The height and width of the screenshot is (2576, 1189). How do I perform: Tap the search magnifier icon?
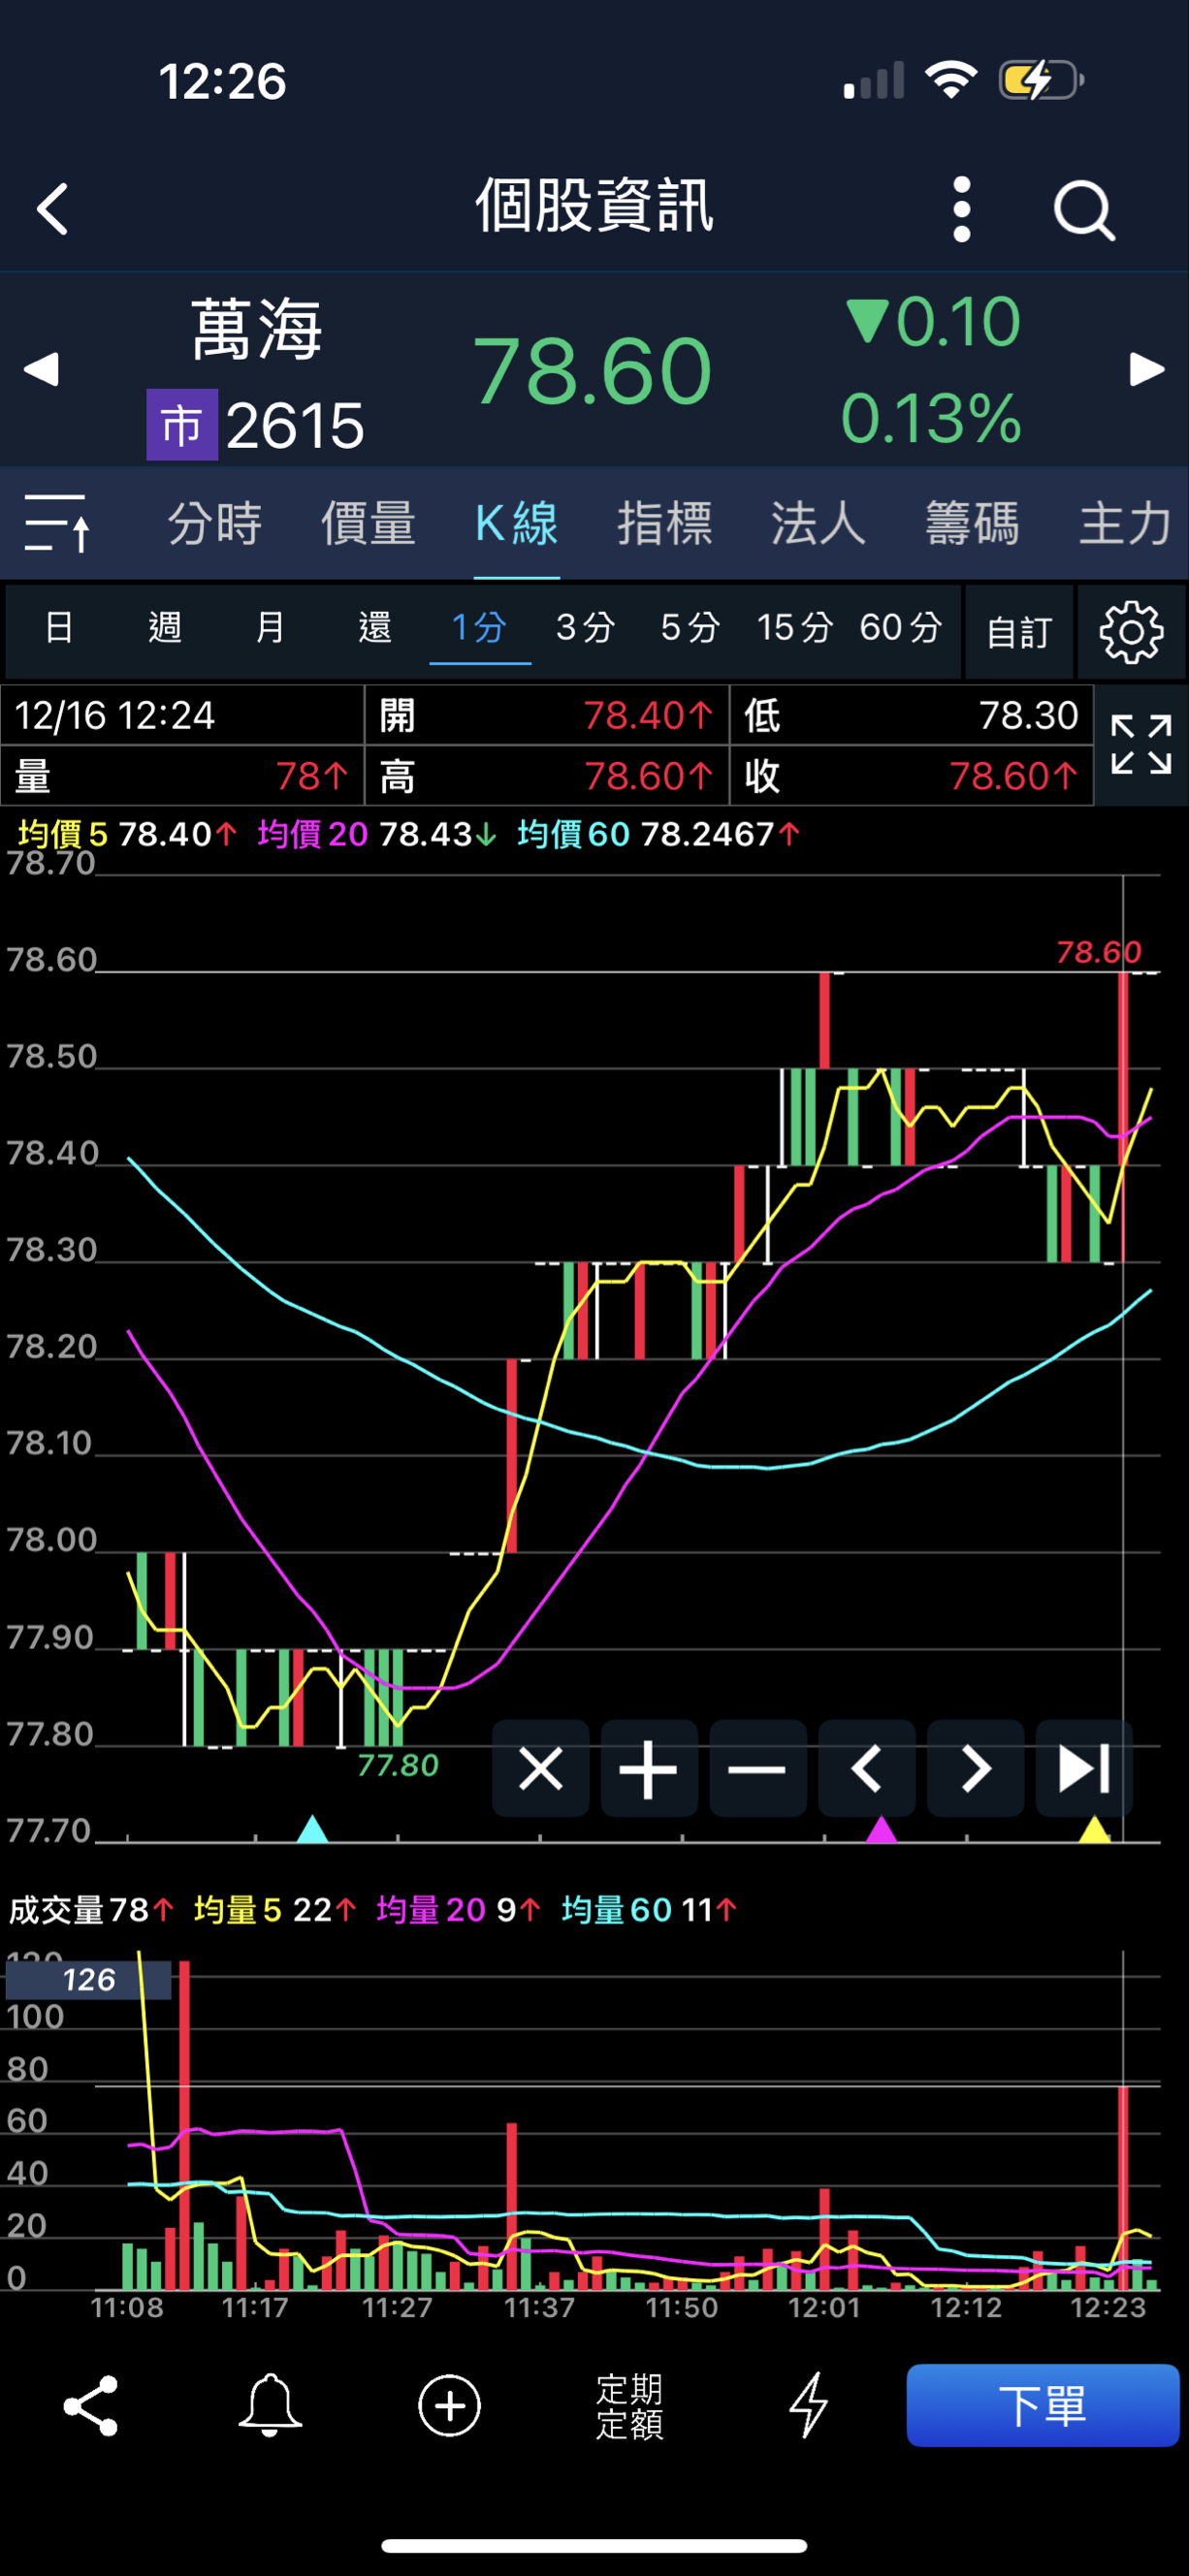1083,211
